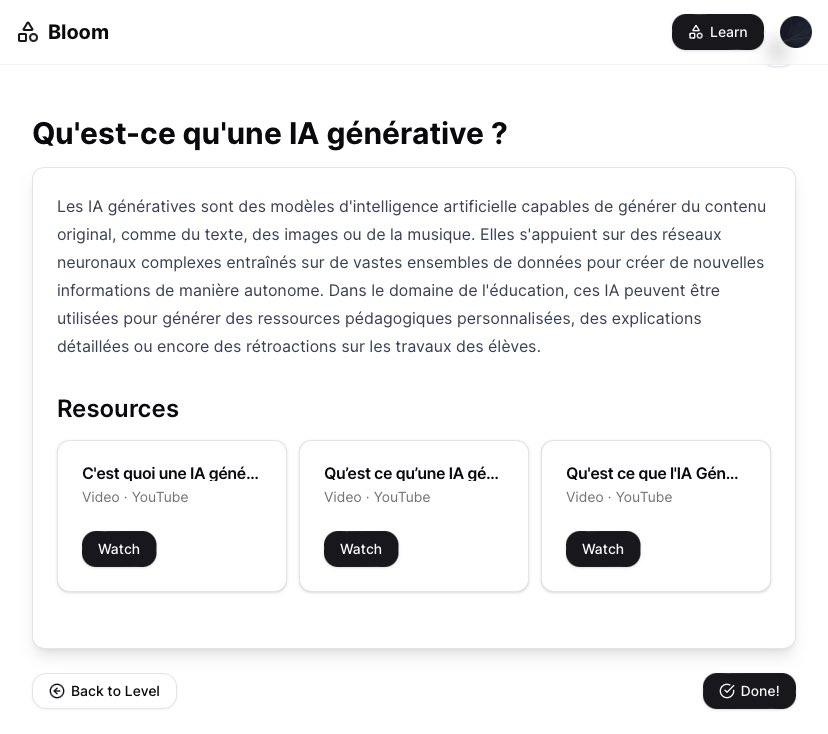Viewport: 828px width, 734px height.
Task: Click the Bloom brand name text
Action: click(78, 32)
